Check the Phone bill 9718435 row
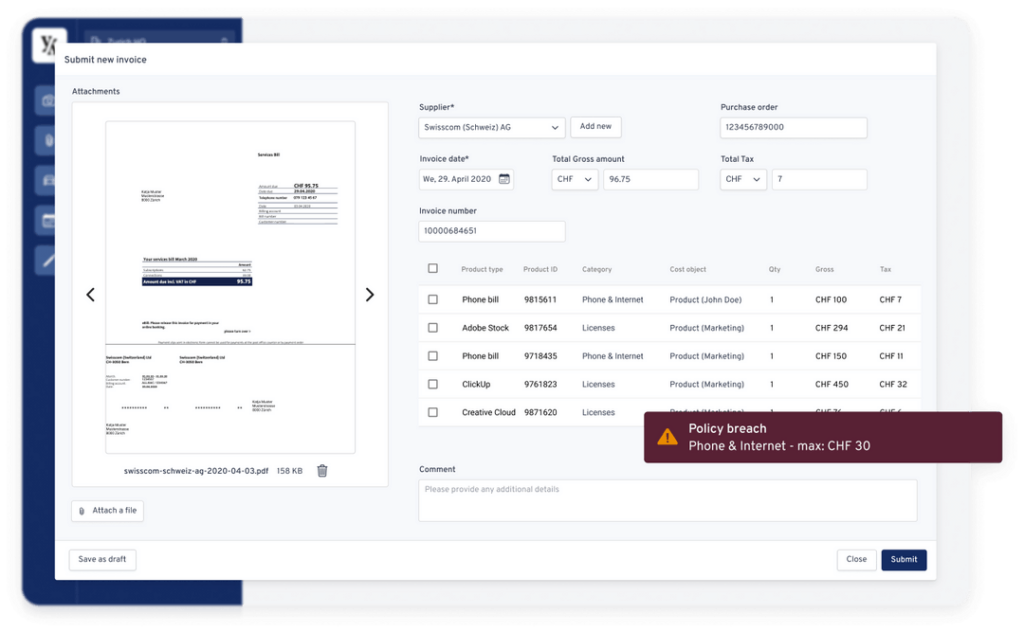 pyautogui.click(x=432, y=356)
